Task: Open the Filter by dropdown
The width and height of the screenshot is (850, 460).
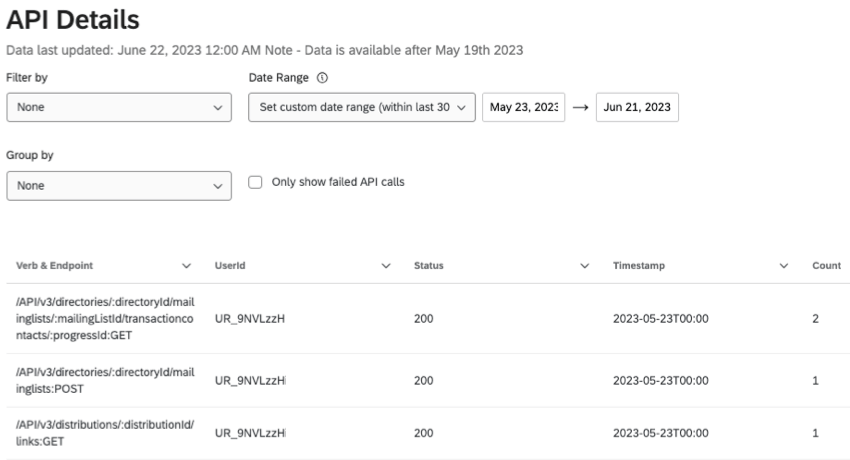Action: pos(119,107)
